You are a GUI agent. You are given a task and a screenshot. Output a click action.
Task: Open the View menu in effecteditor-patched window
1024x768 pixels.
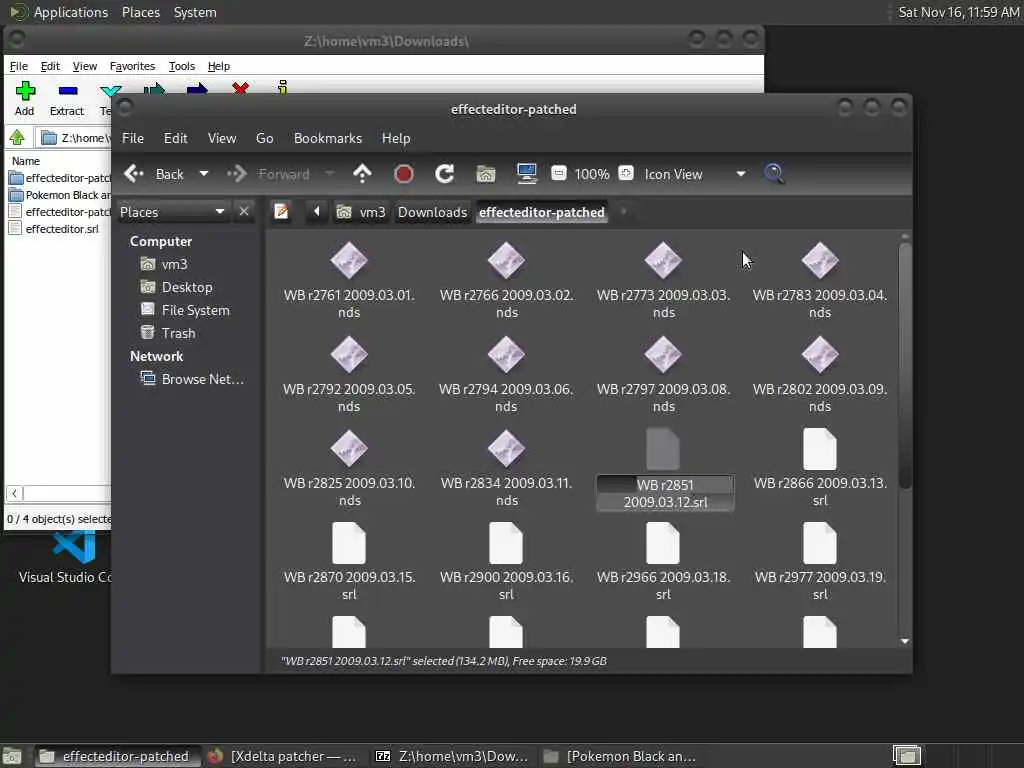(x=222, y=138)
